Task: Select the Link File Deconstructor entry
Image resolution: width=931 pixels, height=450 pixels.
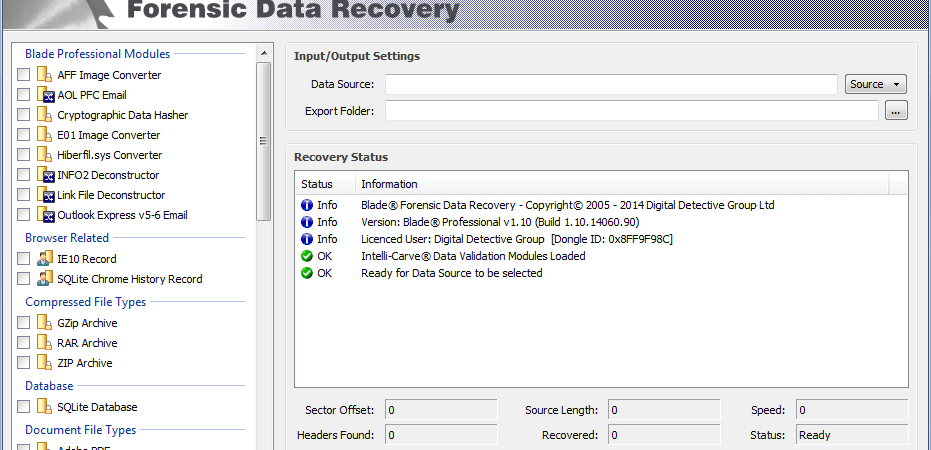Action: coord(111,195)
